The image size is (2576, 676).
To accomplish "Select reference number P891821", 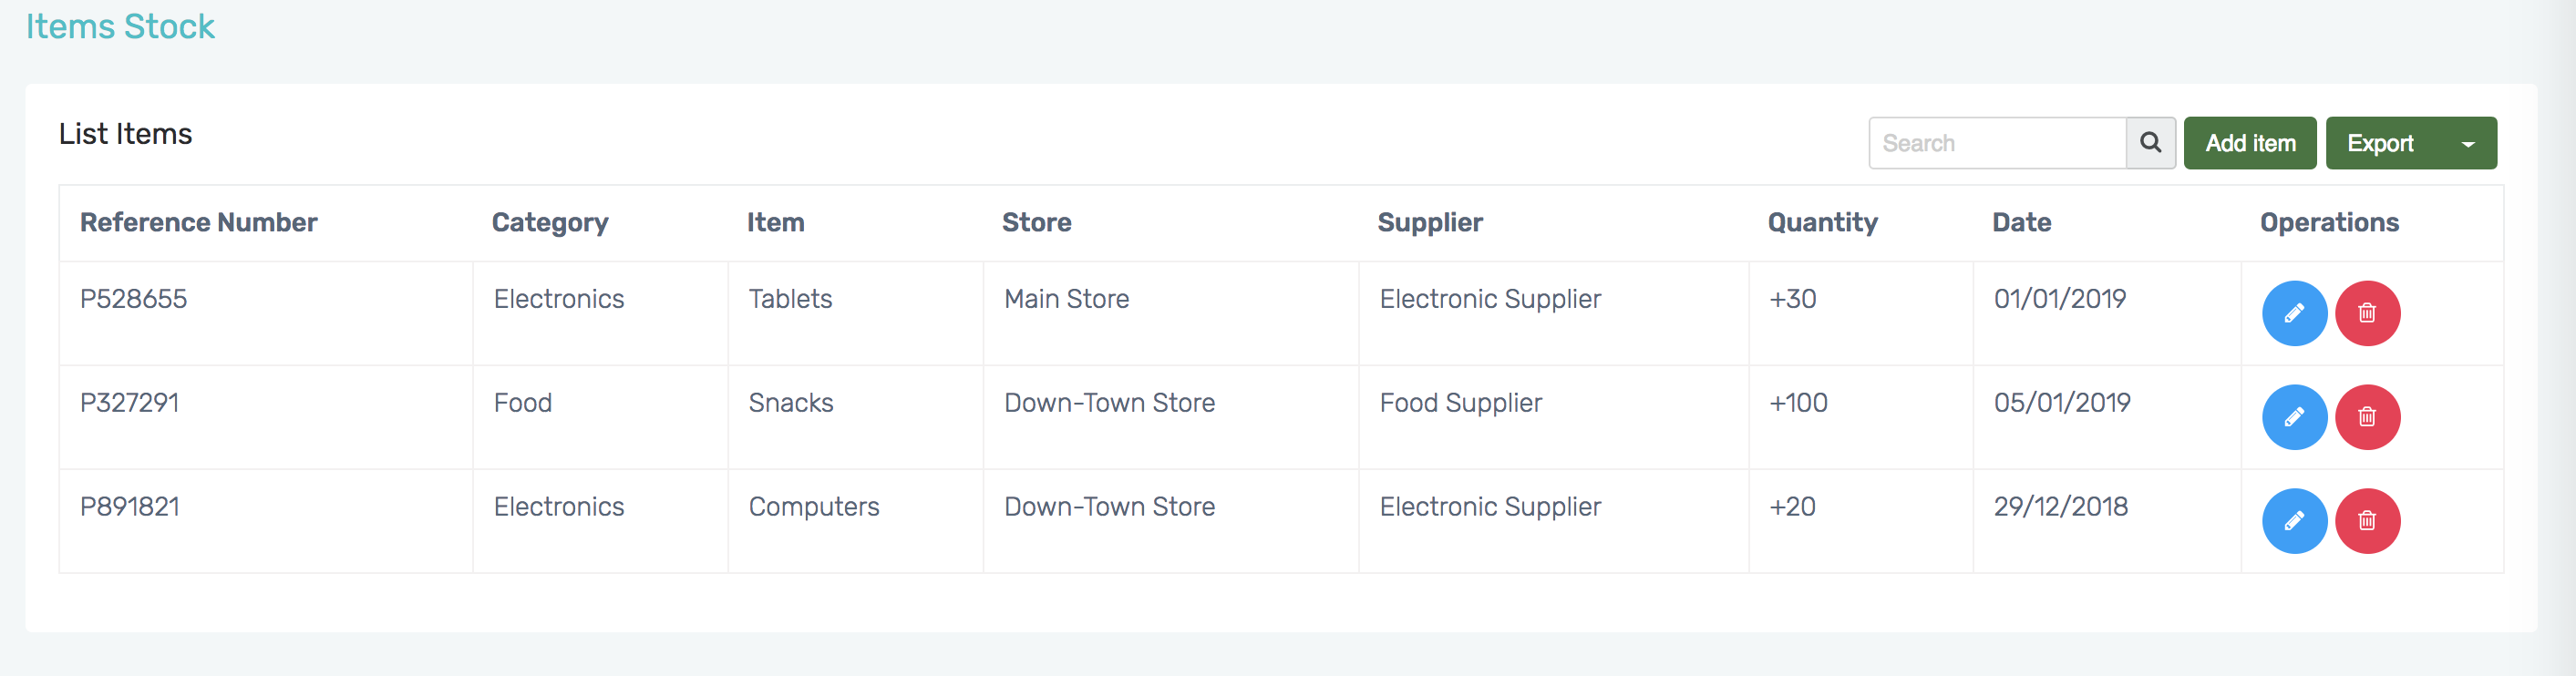I will pos(130,507).
